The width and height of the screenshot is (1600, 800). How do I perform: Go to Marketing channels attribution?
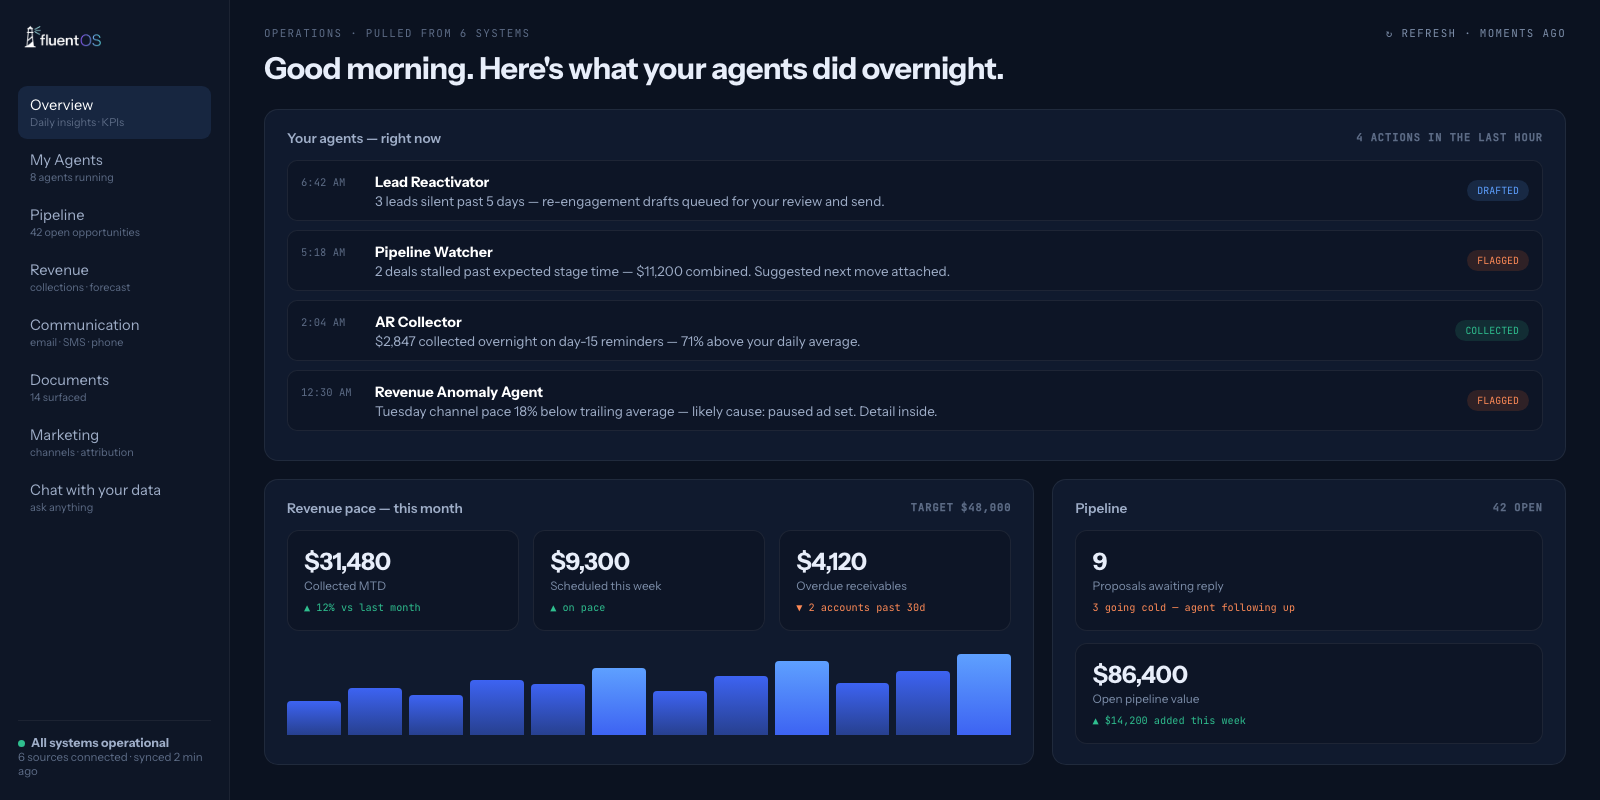click(x=114, y=442)
